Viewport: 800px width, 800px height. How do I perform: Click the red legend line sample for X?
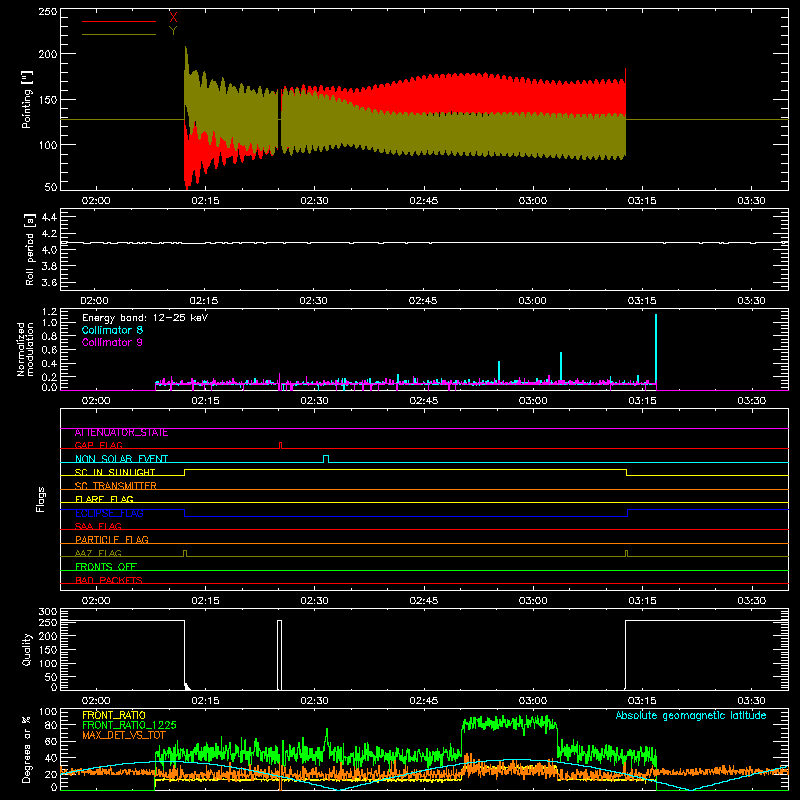coord(119,21)
